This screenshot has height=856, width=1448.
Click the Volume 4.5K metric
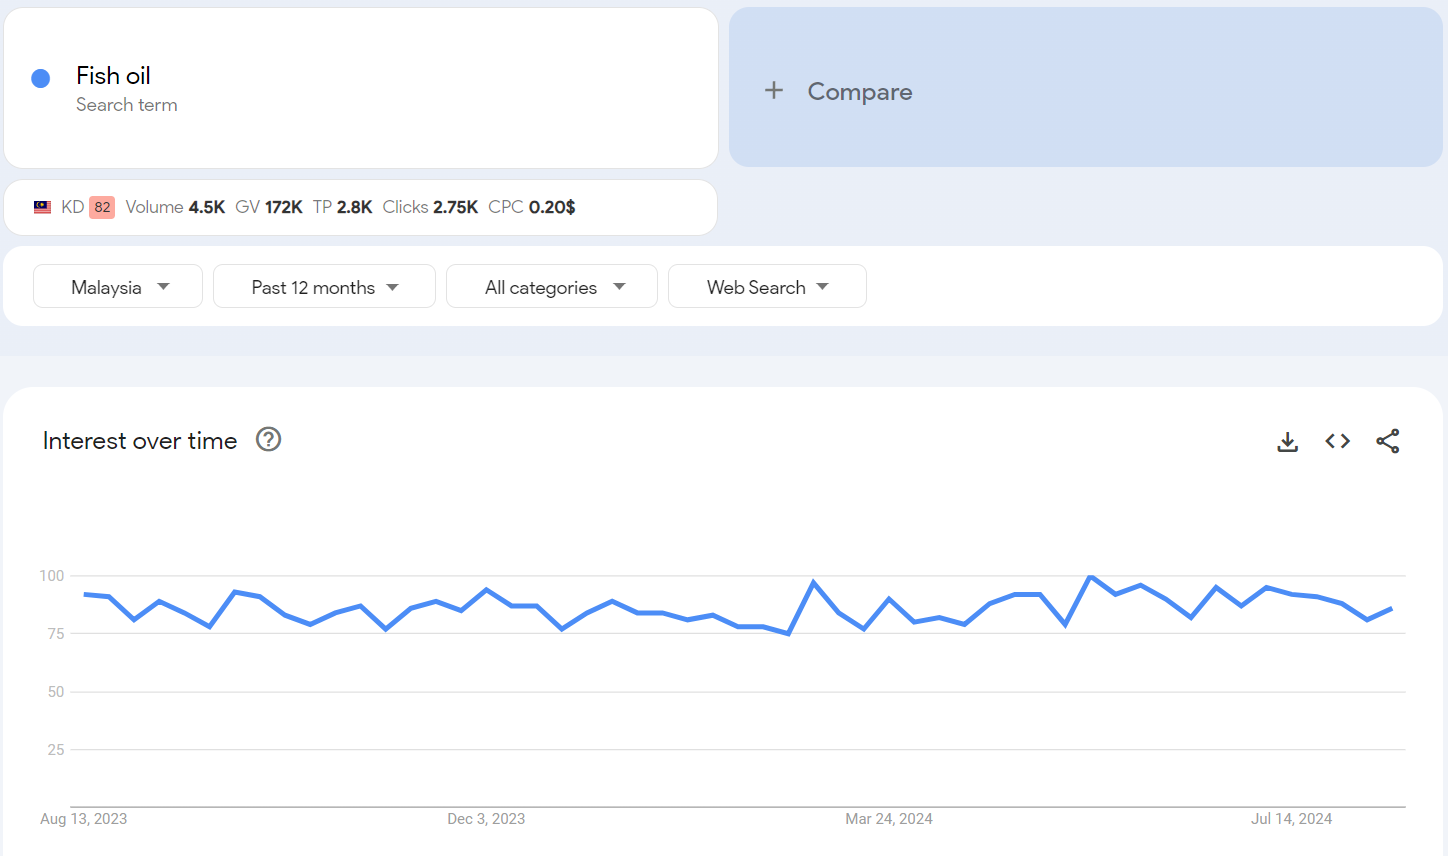pos(175,207)
